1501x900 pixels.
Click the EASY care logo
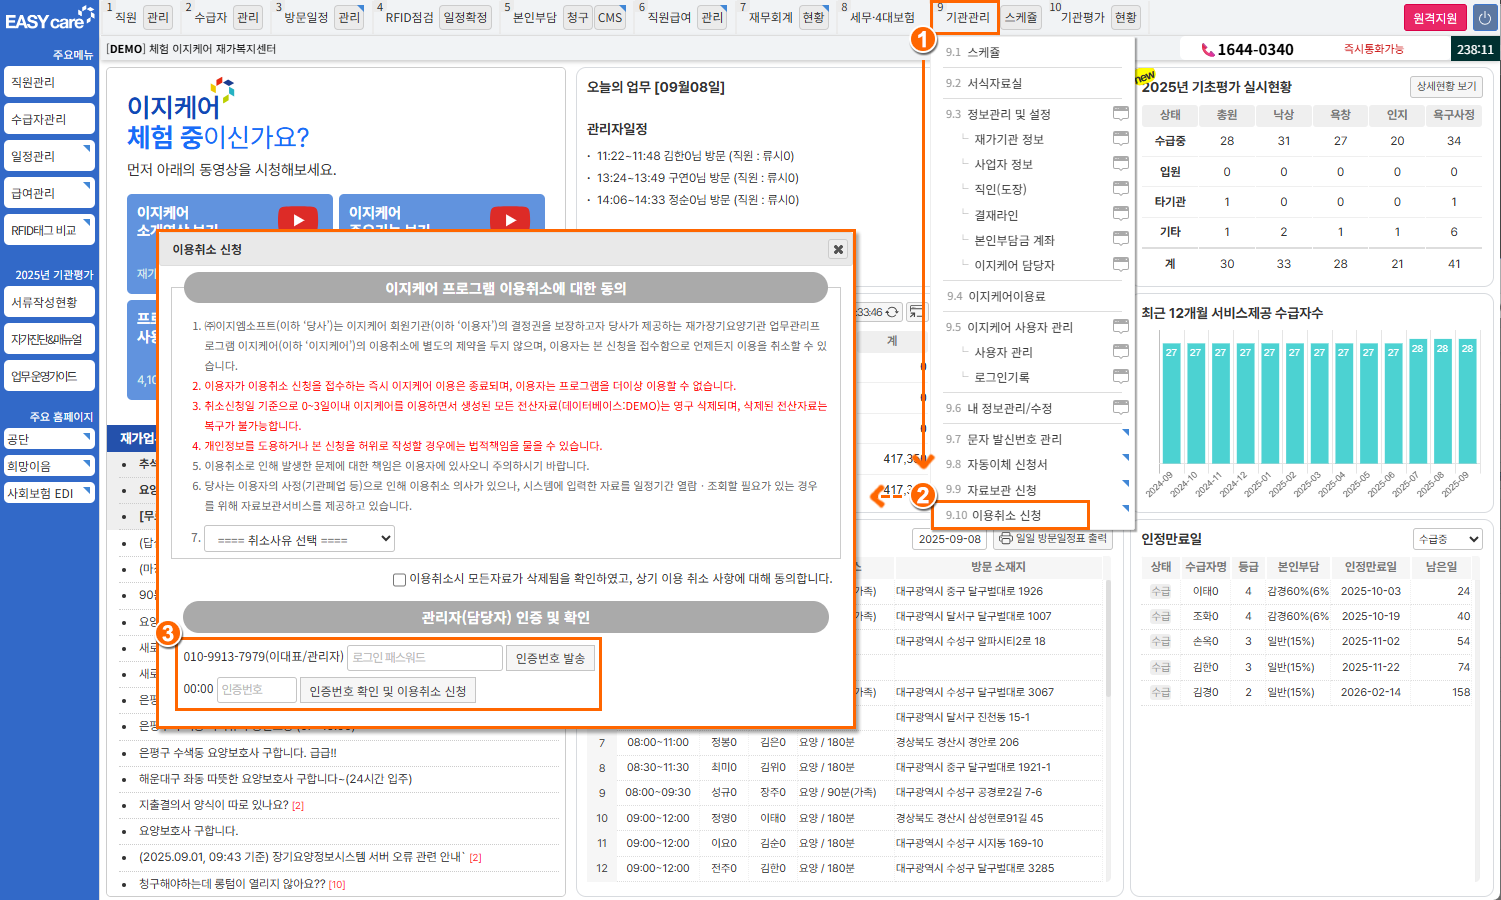tap(50, 19)
